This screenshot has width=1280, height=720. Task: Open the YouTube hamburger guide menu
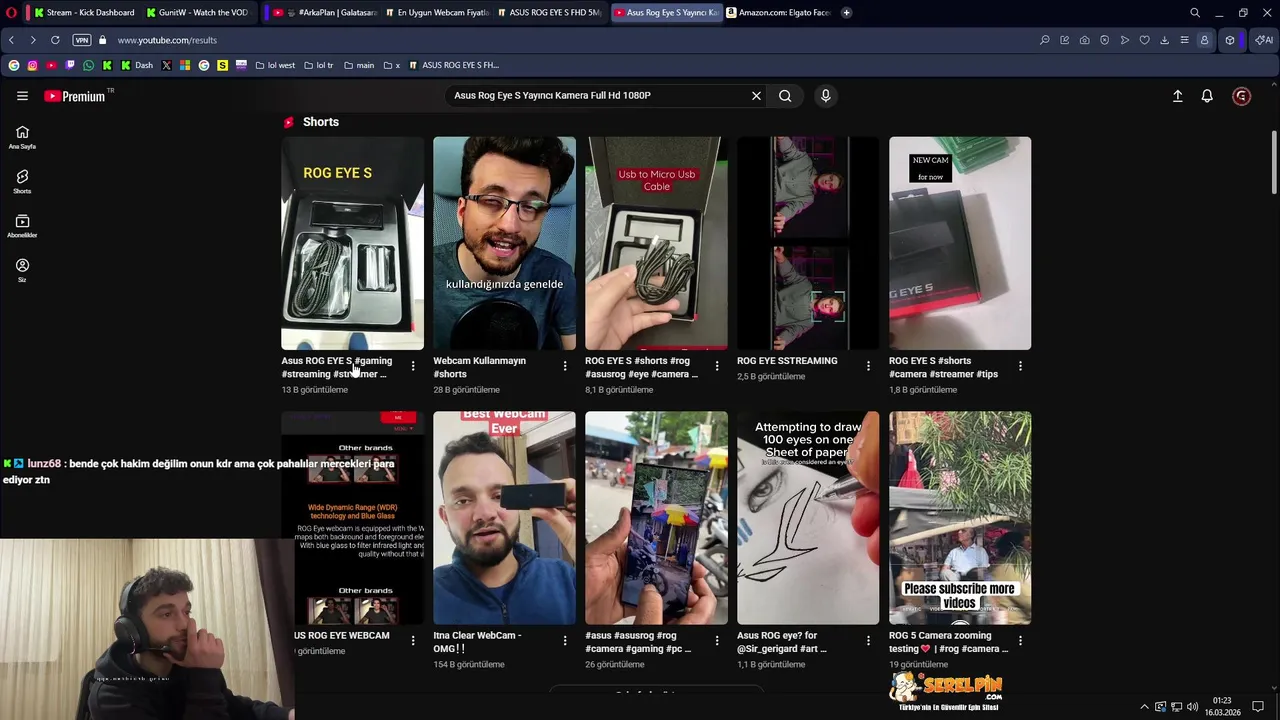click(x=22, y=96)
